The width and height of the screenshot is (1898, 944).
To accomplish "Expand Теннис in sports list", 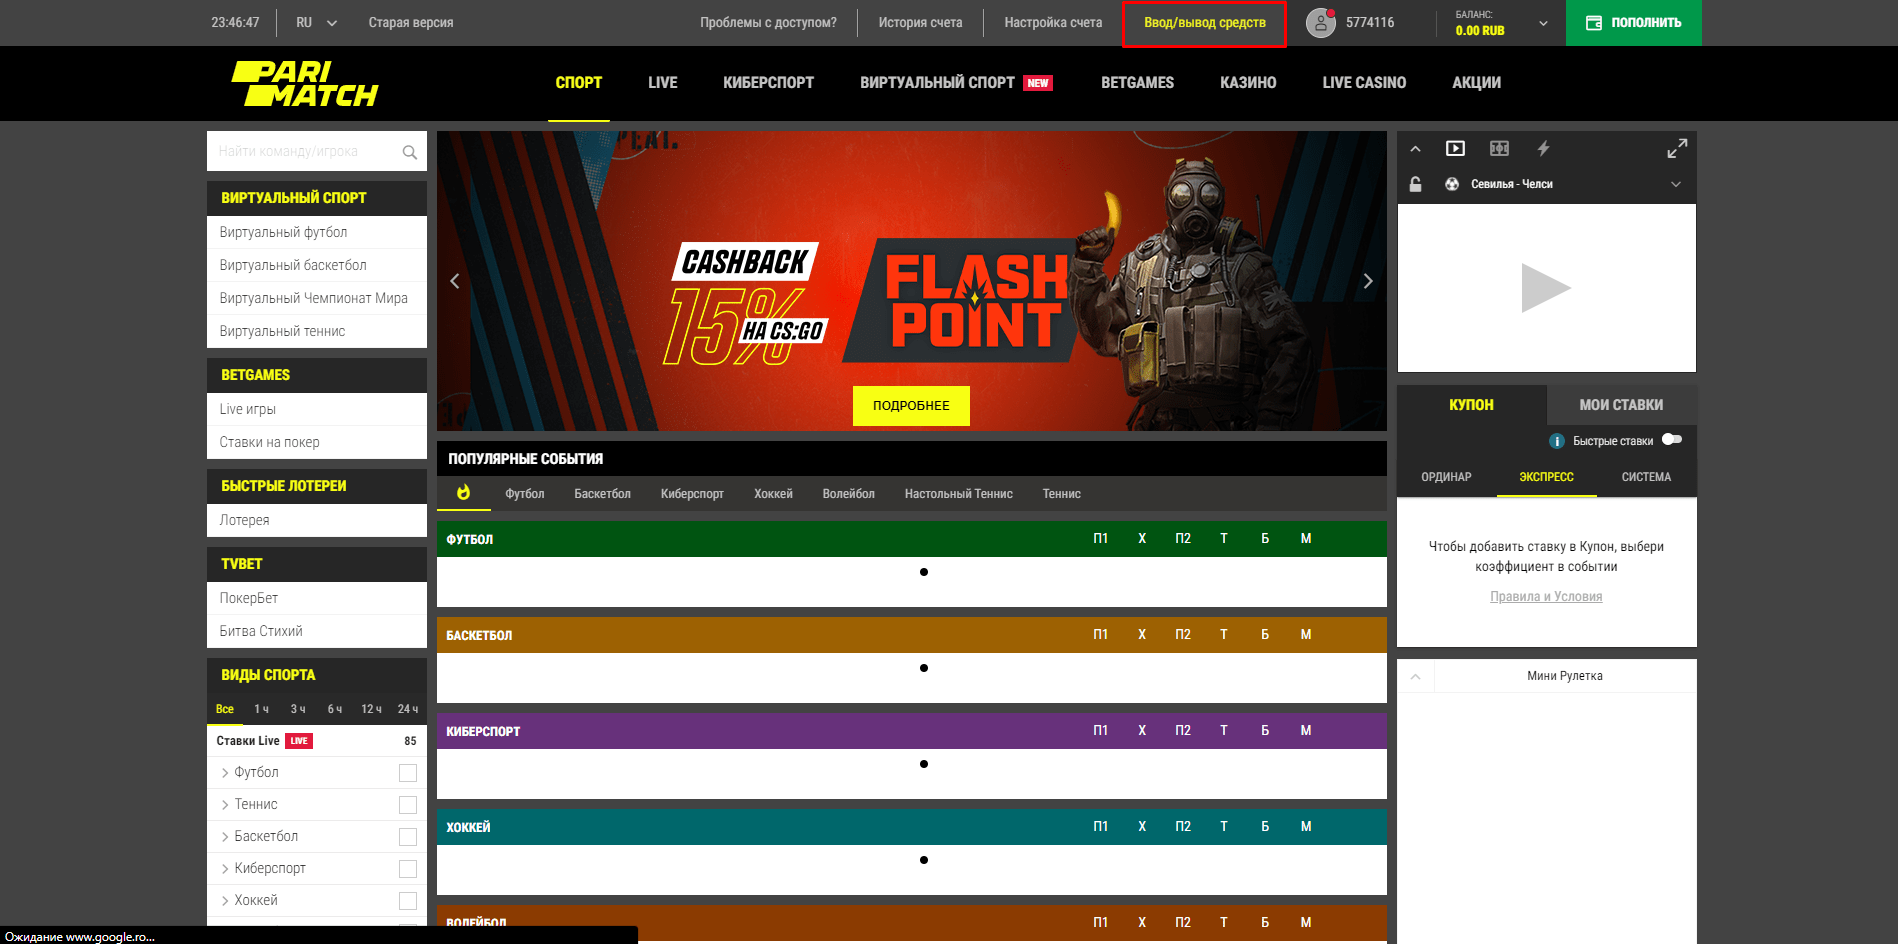I will pyautogui.click(x=225, y=805).
